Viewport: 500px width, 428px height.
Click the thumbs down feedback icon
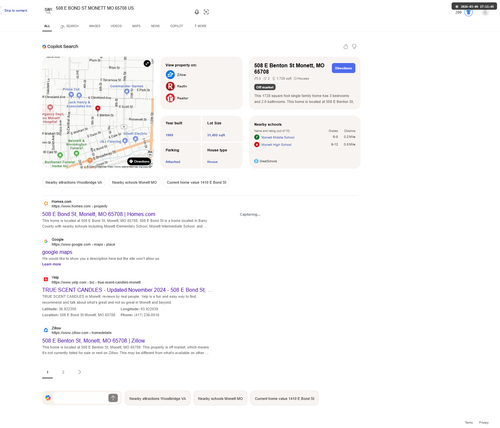[x=354, y=47]
